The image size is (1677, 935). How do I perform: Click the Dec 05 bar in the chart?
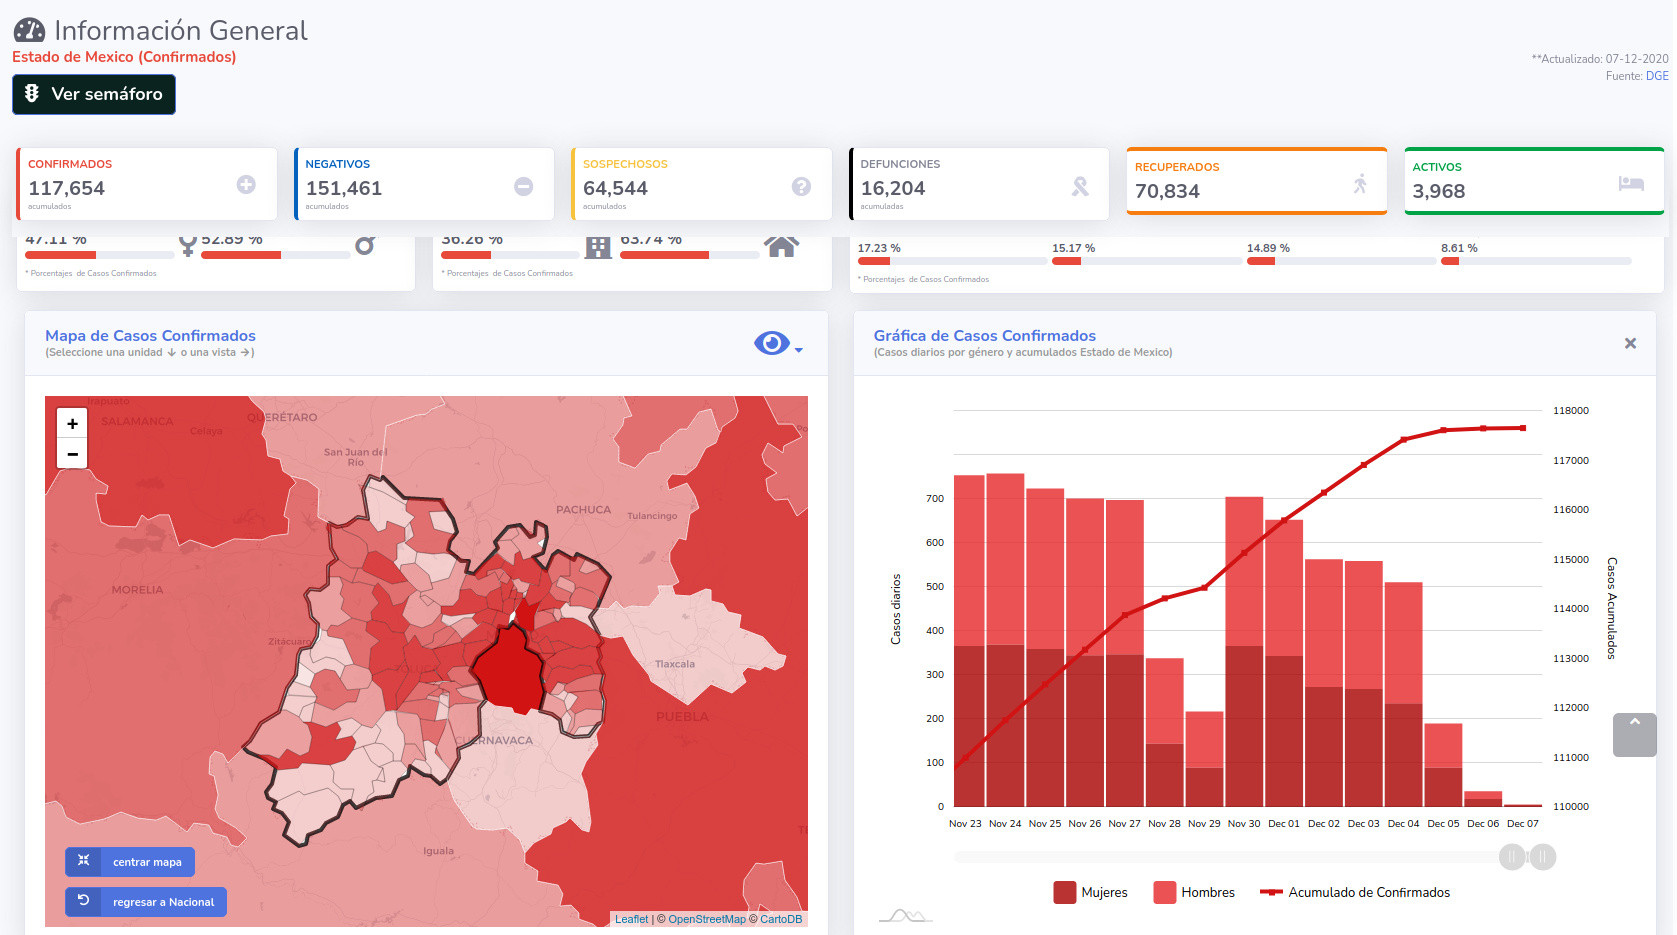tap(1443, 765)
